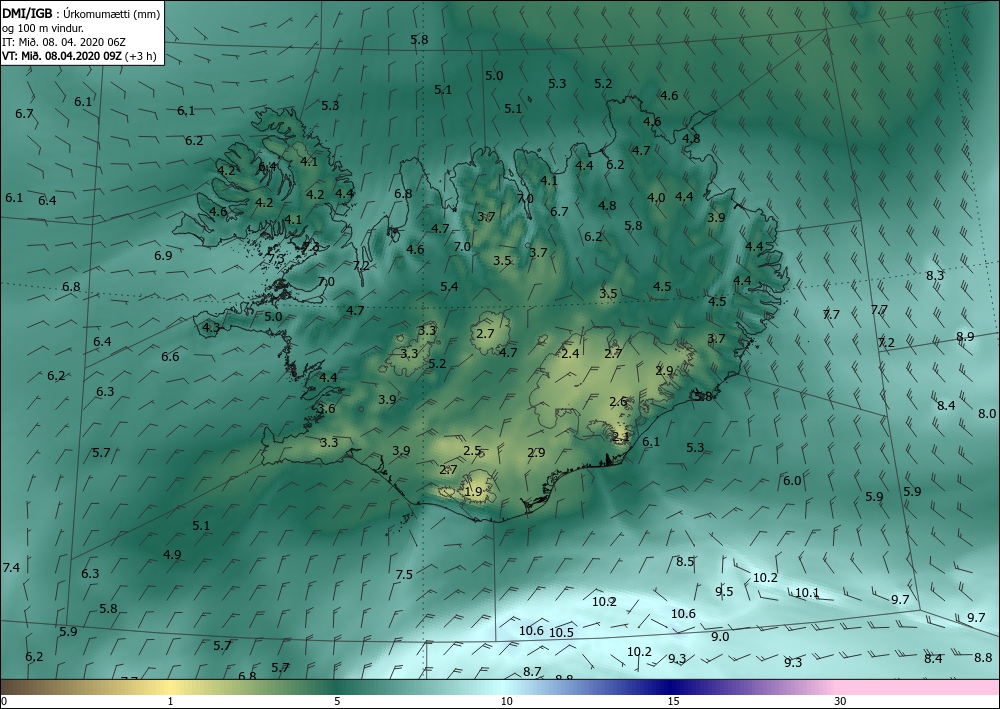Click the 7.4 value on the map
Viewport: 1000px width, 709px height.
(11, 567)
